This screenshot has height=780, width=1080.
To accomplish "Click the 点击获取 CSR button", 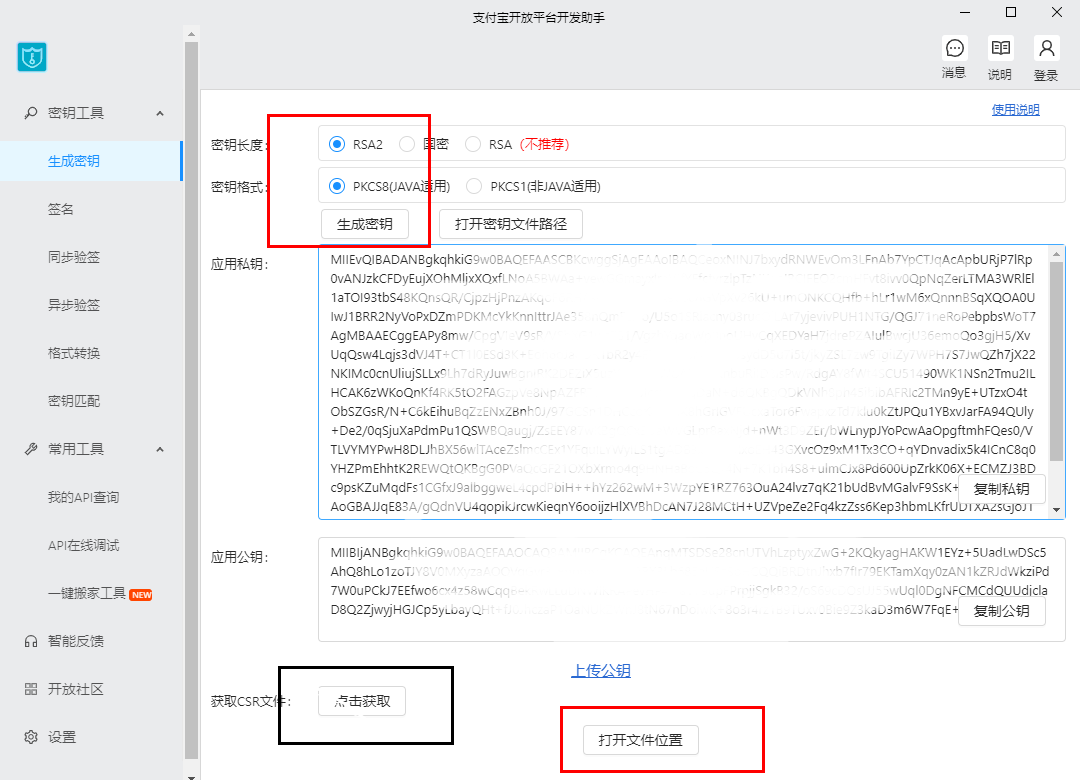I will tap(362, 701).
